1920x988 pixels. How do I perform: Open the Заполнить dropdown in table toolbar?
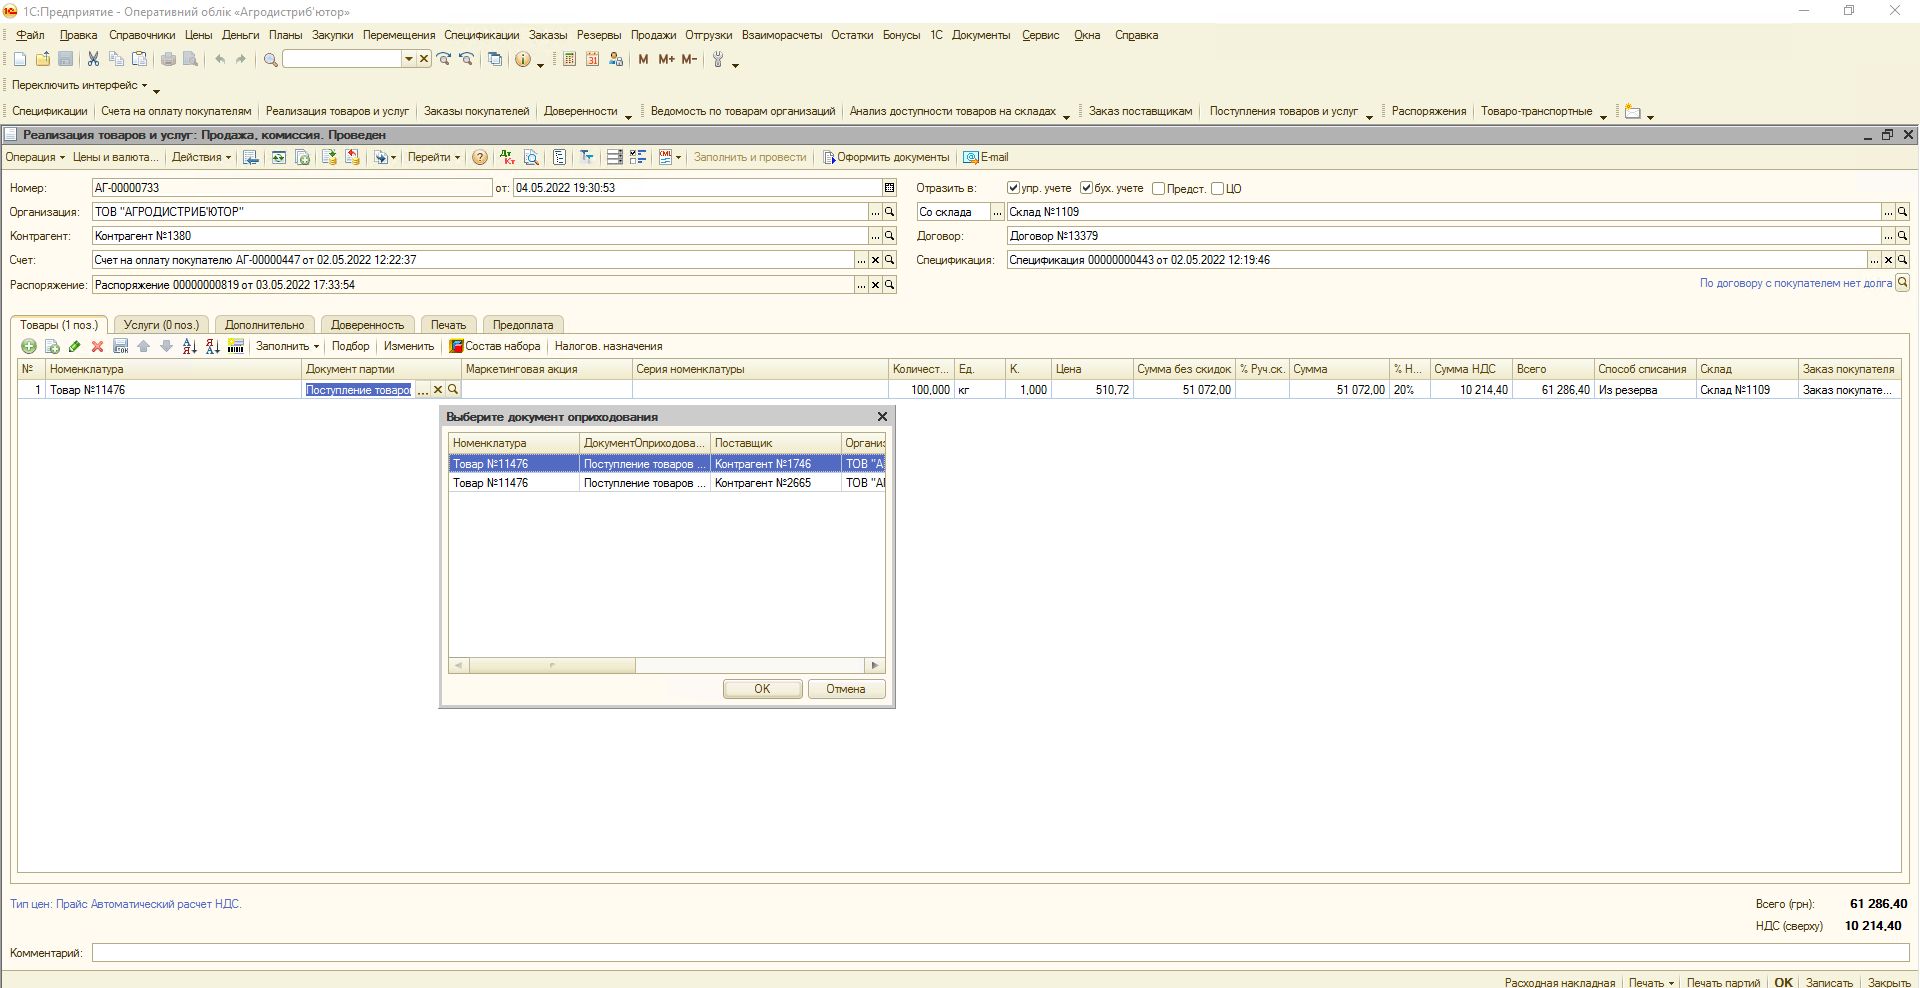point(287,347)
